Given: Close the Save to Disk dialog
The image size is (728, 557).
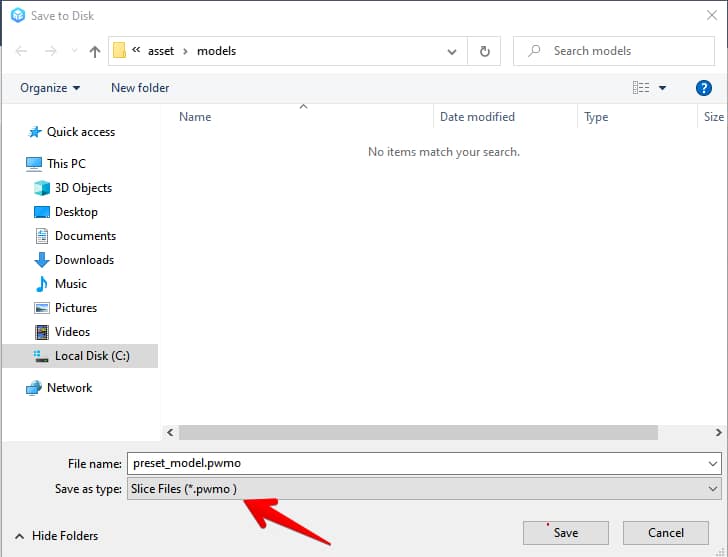Looking at the screenshot, I should tap(712, 15).
